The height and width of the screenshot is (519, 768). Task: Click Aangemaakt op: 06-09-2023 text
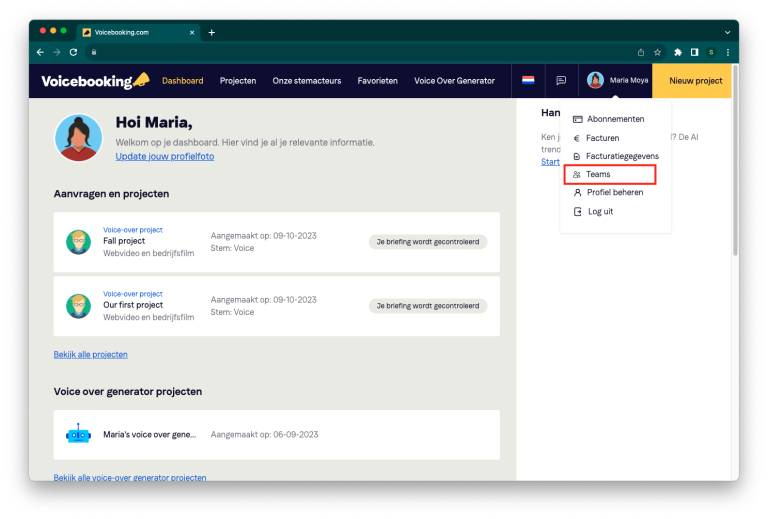[264, 435]
